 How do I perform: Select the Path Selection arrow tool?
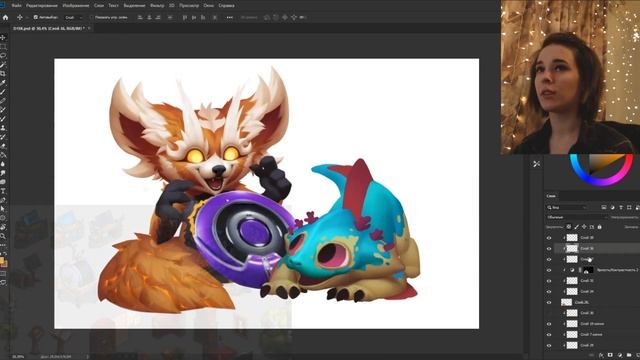point(3,209)
